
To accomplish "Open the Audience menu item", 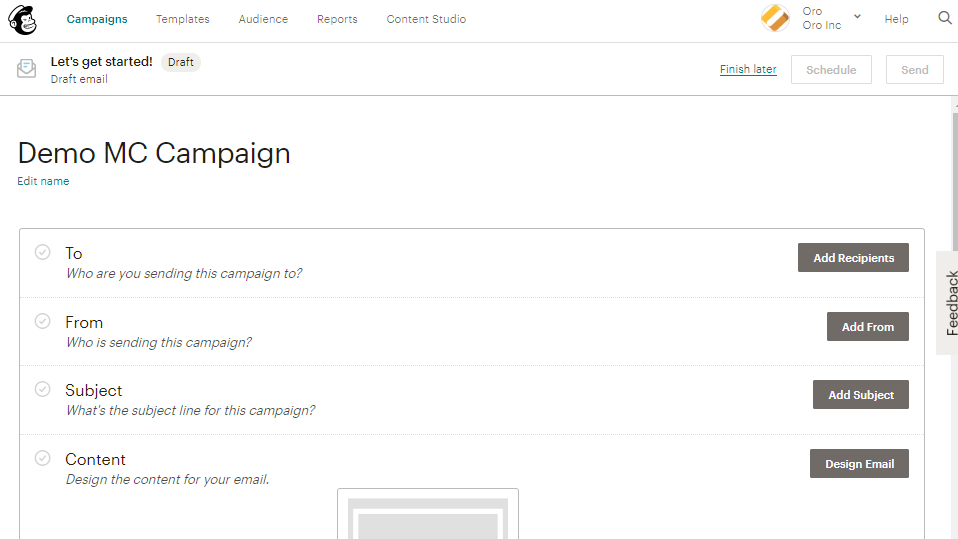I will click(263, 19).
